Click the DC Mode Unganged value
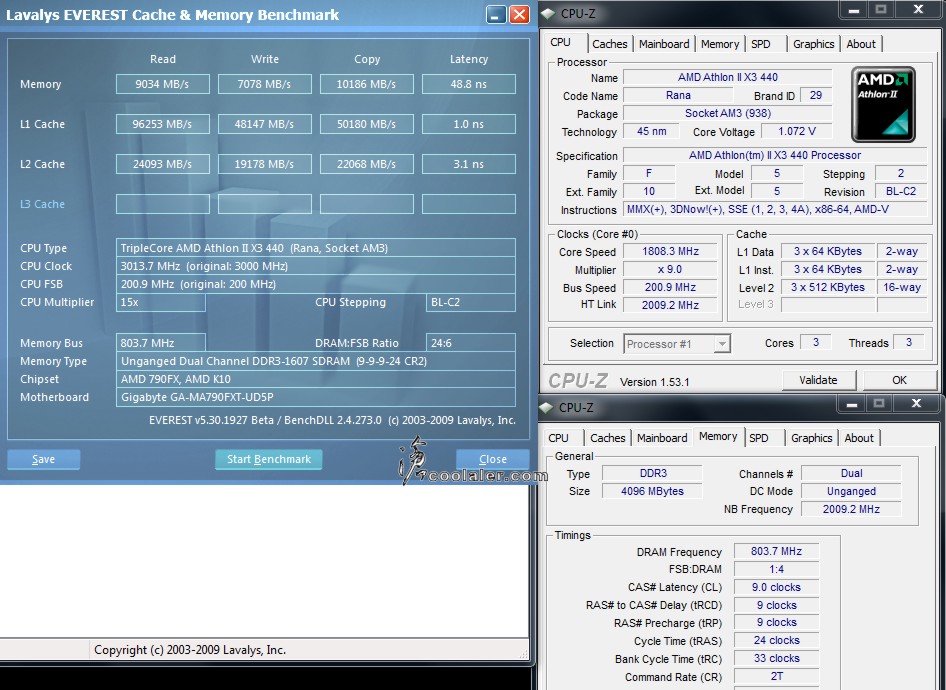 (x=851, y=491)
